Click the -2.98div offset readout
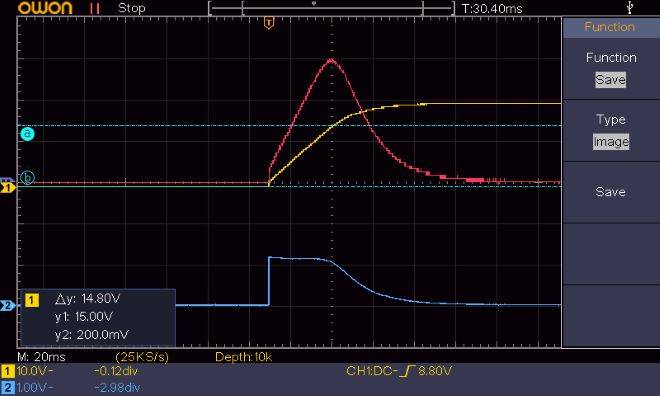Screen dimensions: 660x396 point(117,388)
